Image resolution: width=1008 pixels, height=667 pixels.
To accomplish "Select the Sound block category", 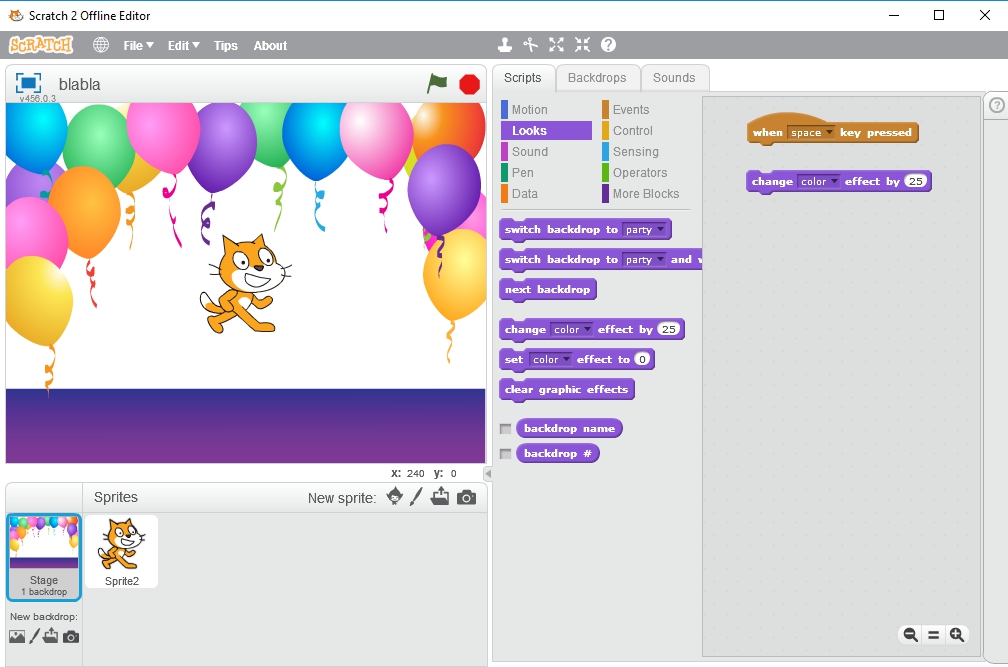I will pos(546,152).
